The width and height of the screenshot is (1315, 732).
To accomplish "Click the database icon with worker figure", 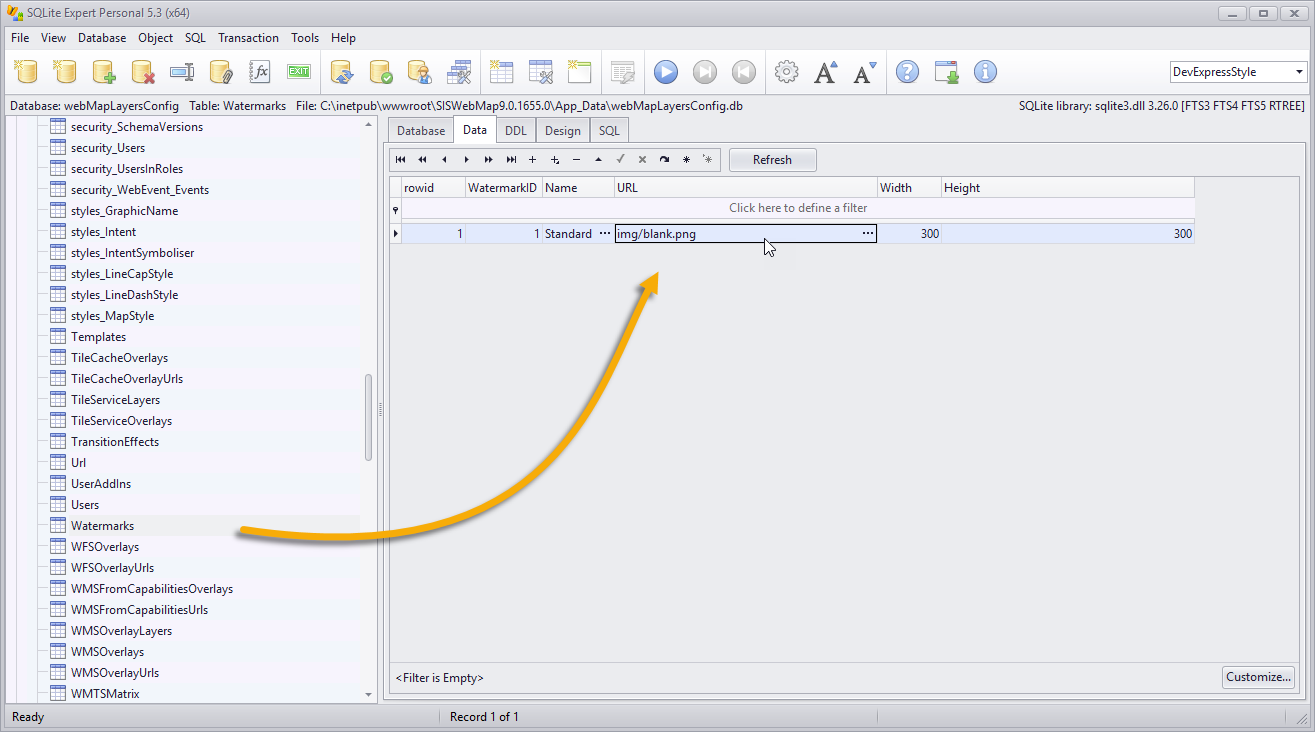I will [x=420, y=72].
